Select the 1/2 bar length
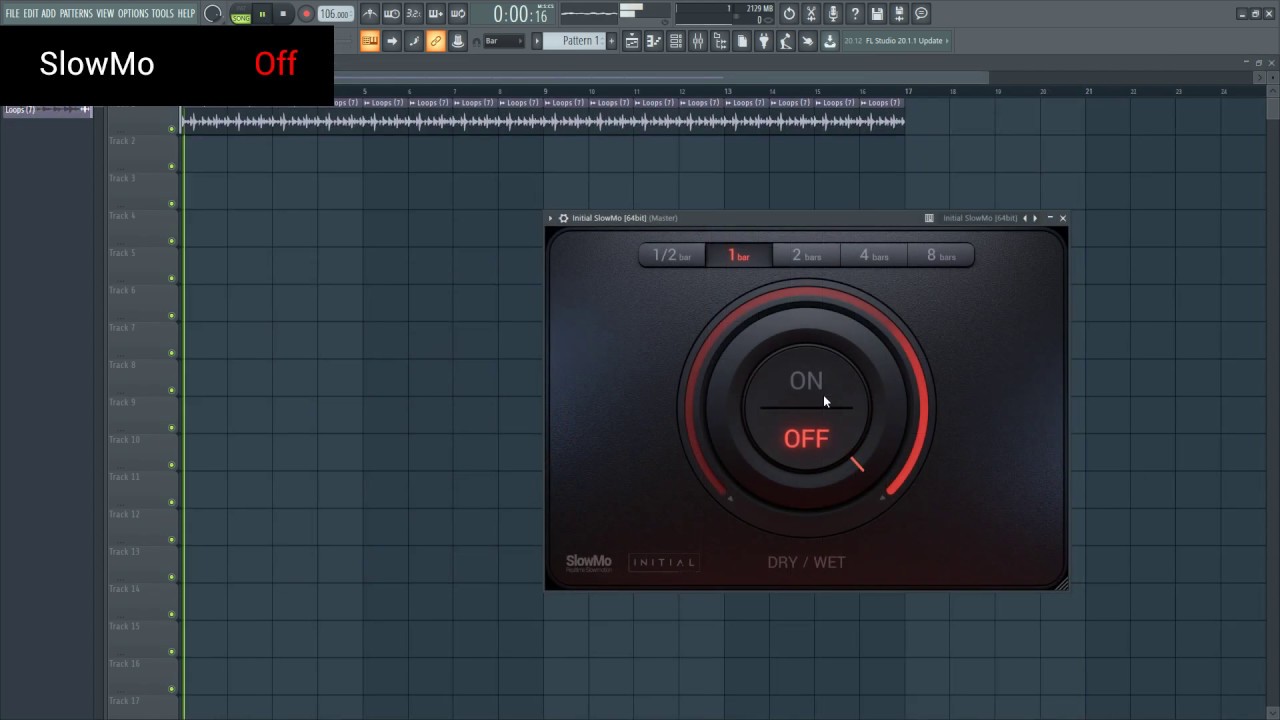 tap(672, 255)
